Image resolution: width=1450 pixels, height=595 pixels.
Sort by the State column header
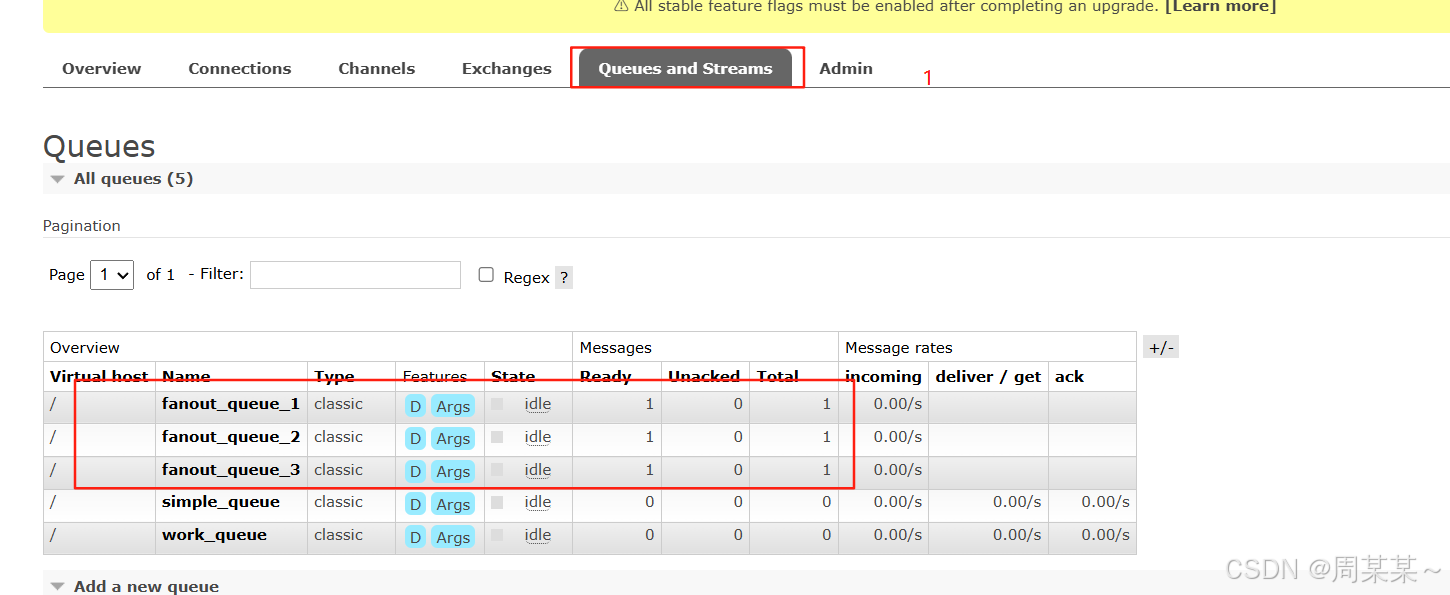(513, 377)
